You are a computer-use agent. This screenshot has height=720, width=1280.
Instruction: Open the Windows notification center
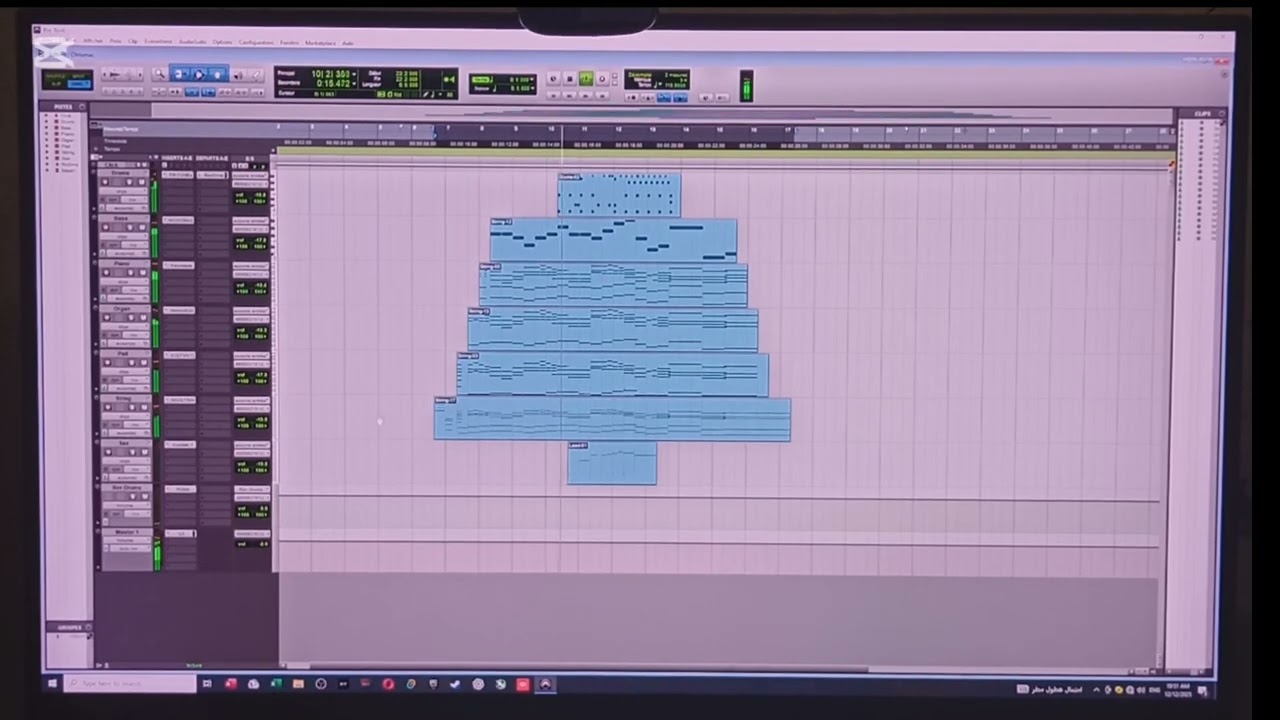point(1203,689)
